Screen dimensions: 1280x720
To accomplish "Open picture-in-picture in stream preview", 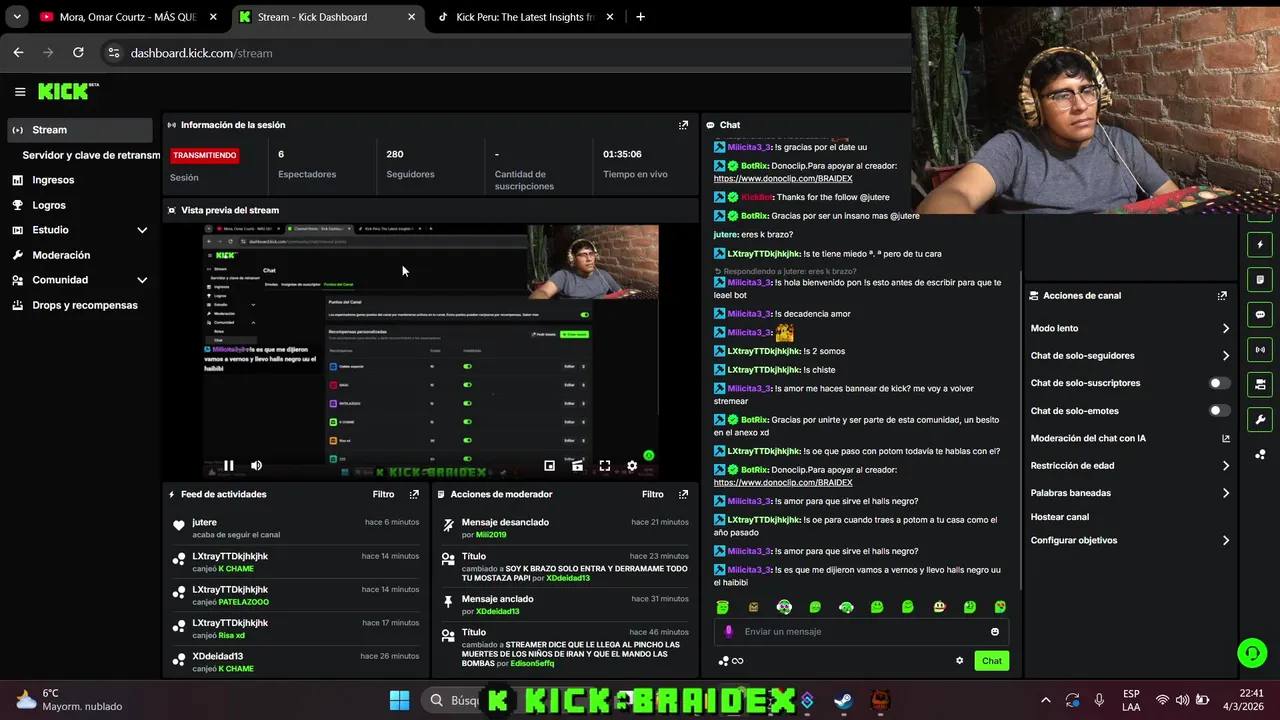I will coord(549,465).
